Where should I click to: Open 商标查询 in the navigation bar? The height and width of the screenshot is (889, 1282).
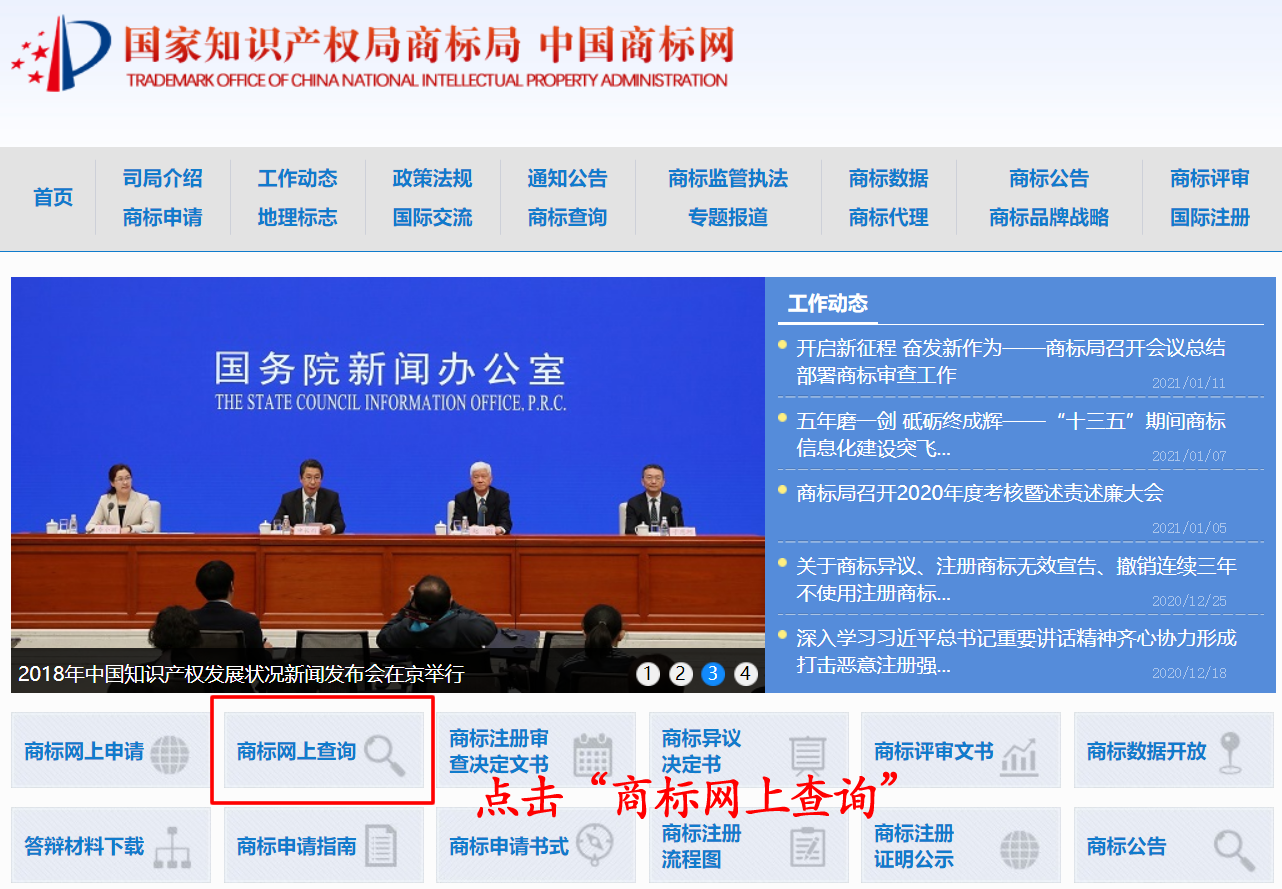[568, 217]
